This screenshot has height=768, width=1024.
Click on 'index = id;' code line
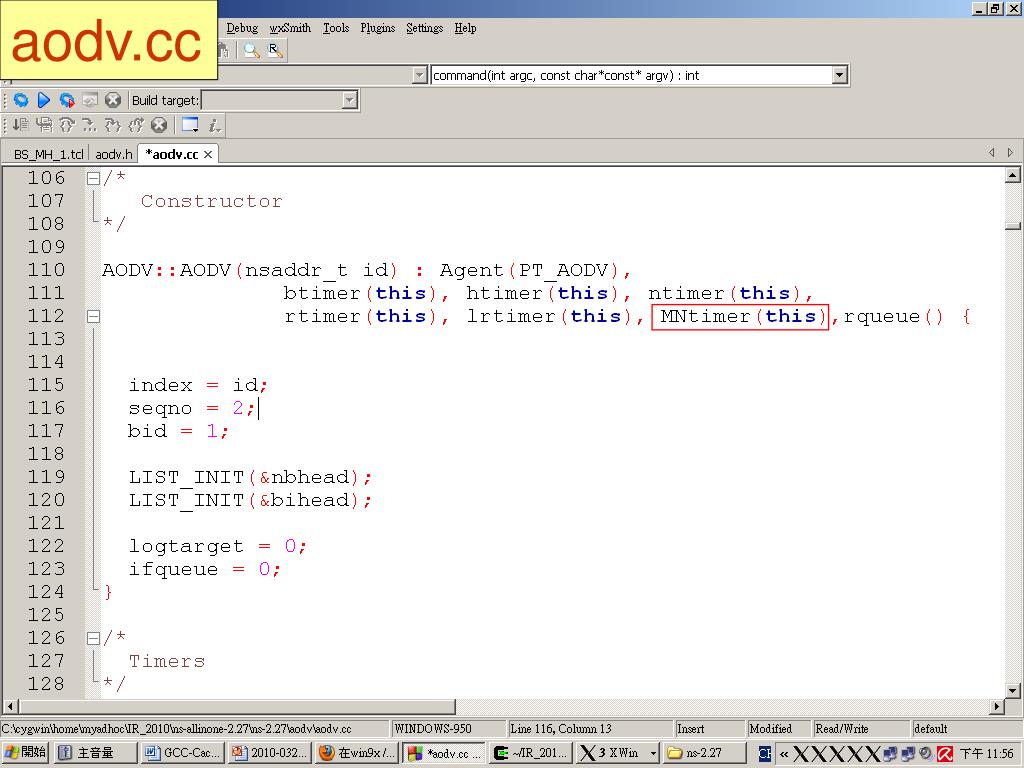coord(198,385)
